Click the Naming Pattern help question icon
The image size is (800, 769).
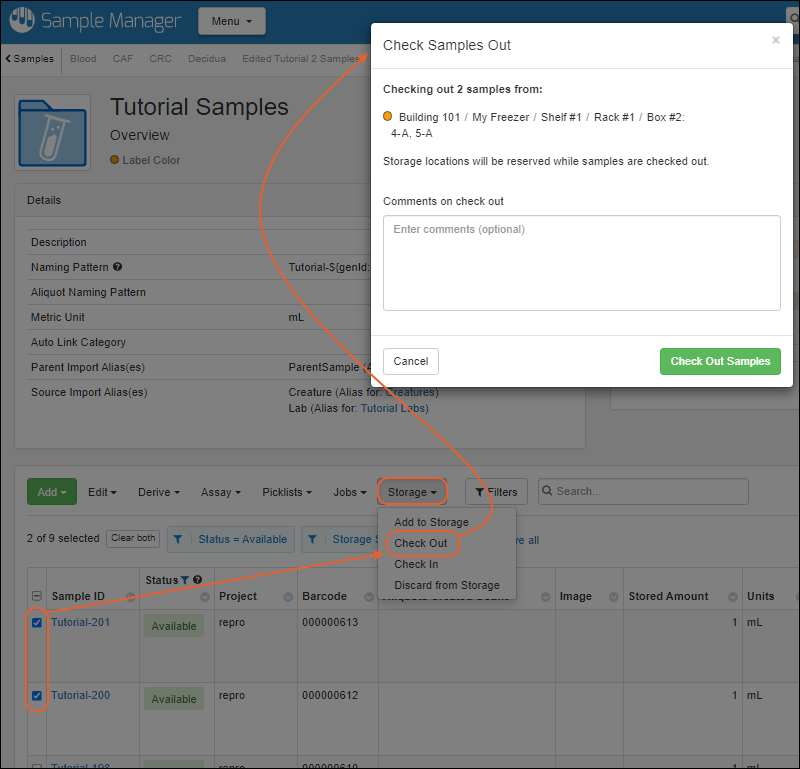click(118, 268)
